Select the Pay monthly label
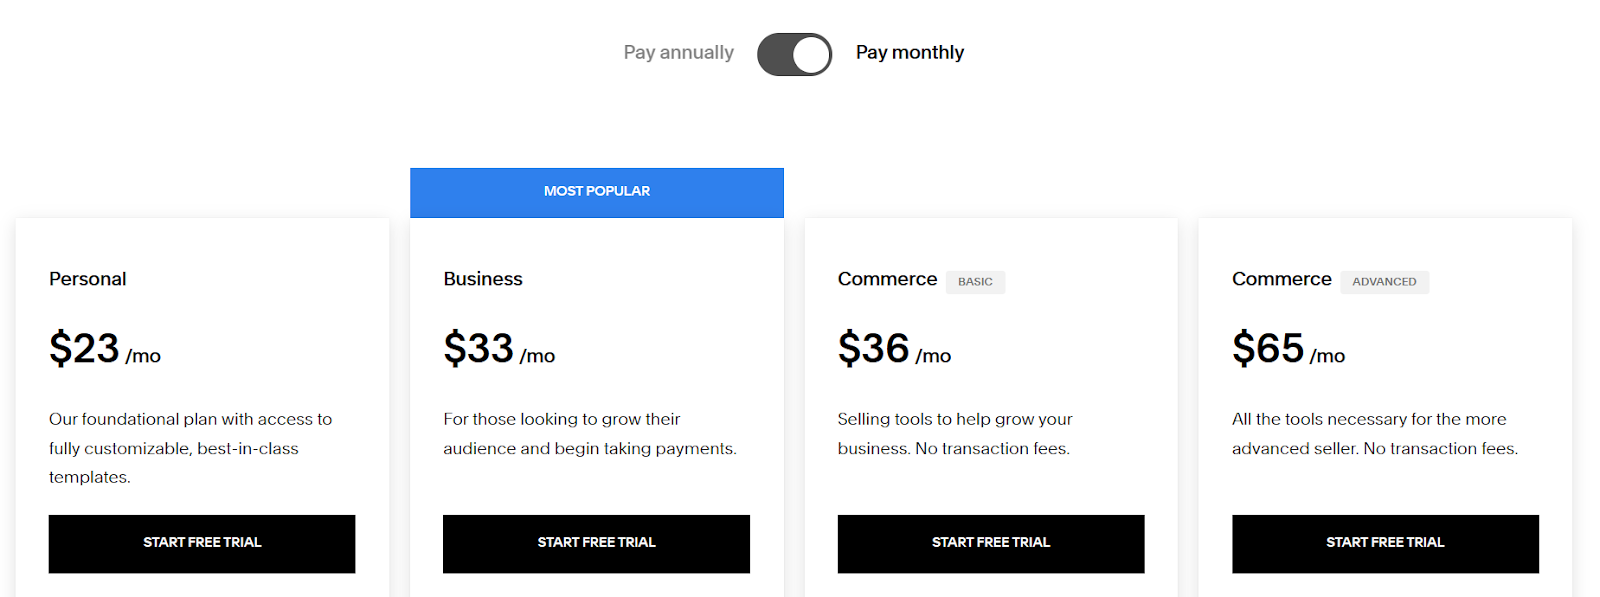Screen dimensions: 1600x597 tap(910, 53)
